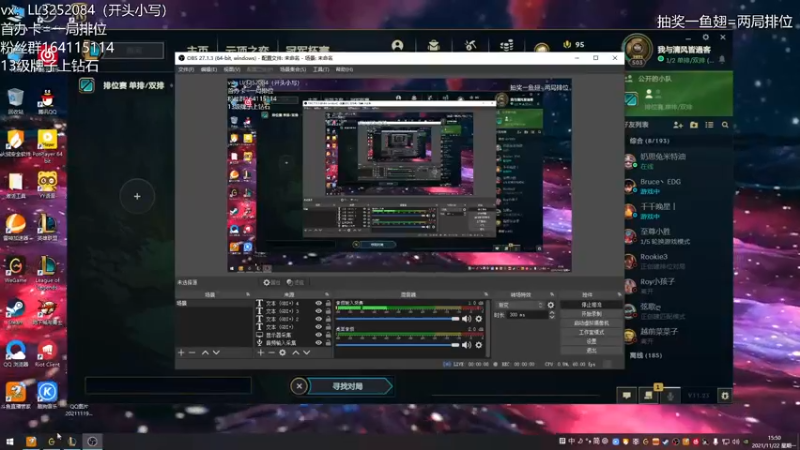Open the 场景集合 menu in OBS
Image resolution: width=800 pixels, height=450 pixels.
293,69
